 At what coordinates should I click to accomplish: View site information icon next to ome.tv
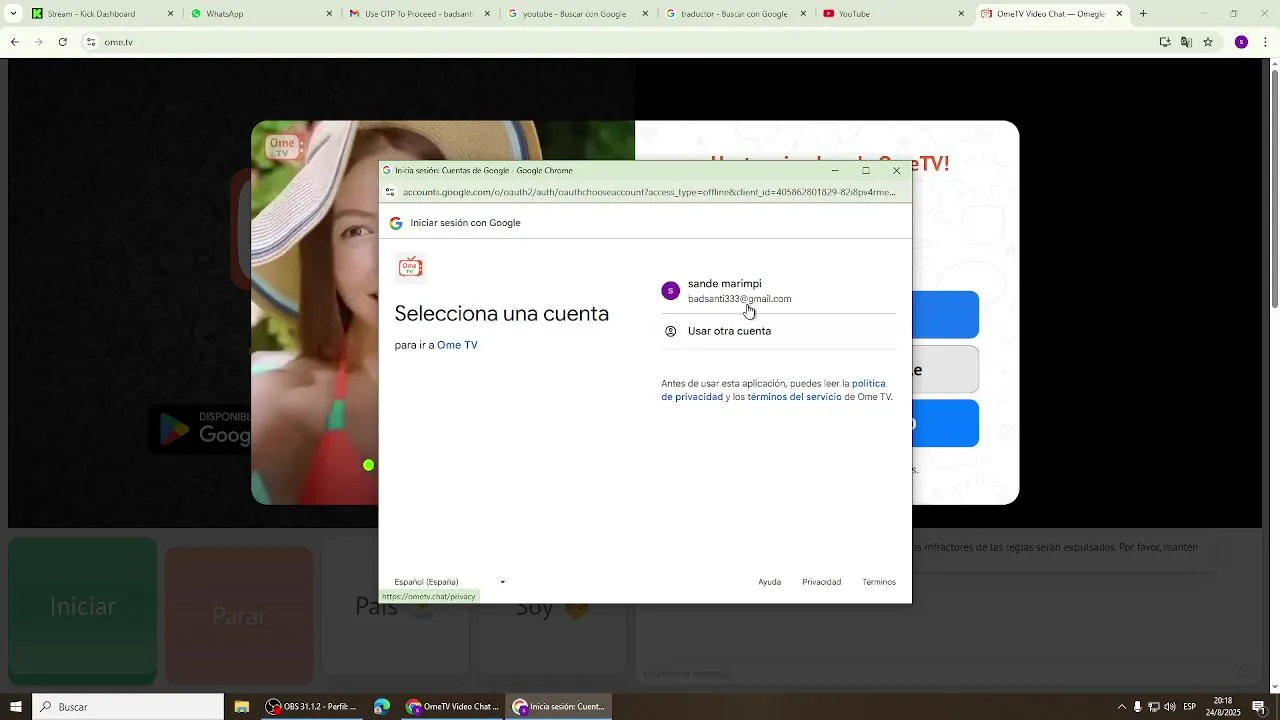point(91,42)
